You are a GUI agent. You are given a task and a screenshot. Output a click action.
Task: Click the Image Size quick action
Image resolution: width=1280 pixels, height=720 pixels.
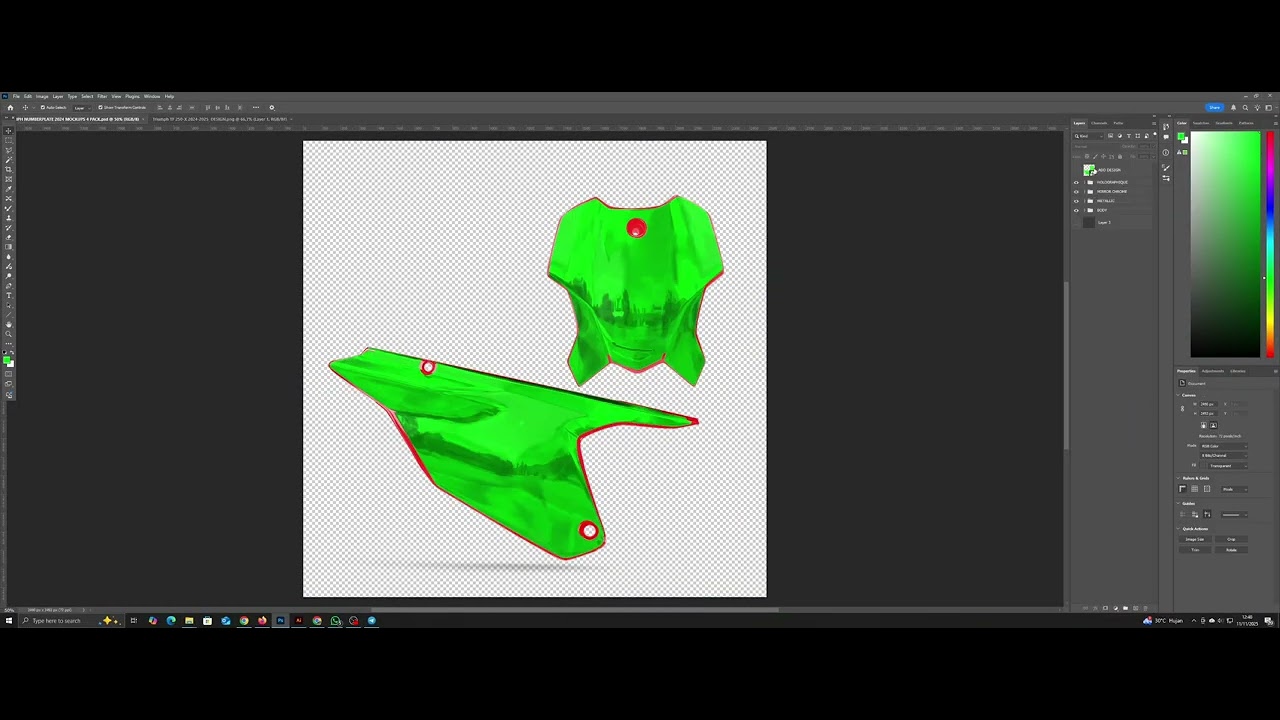1195,539
